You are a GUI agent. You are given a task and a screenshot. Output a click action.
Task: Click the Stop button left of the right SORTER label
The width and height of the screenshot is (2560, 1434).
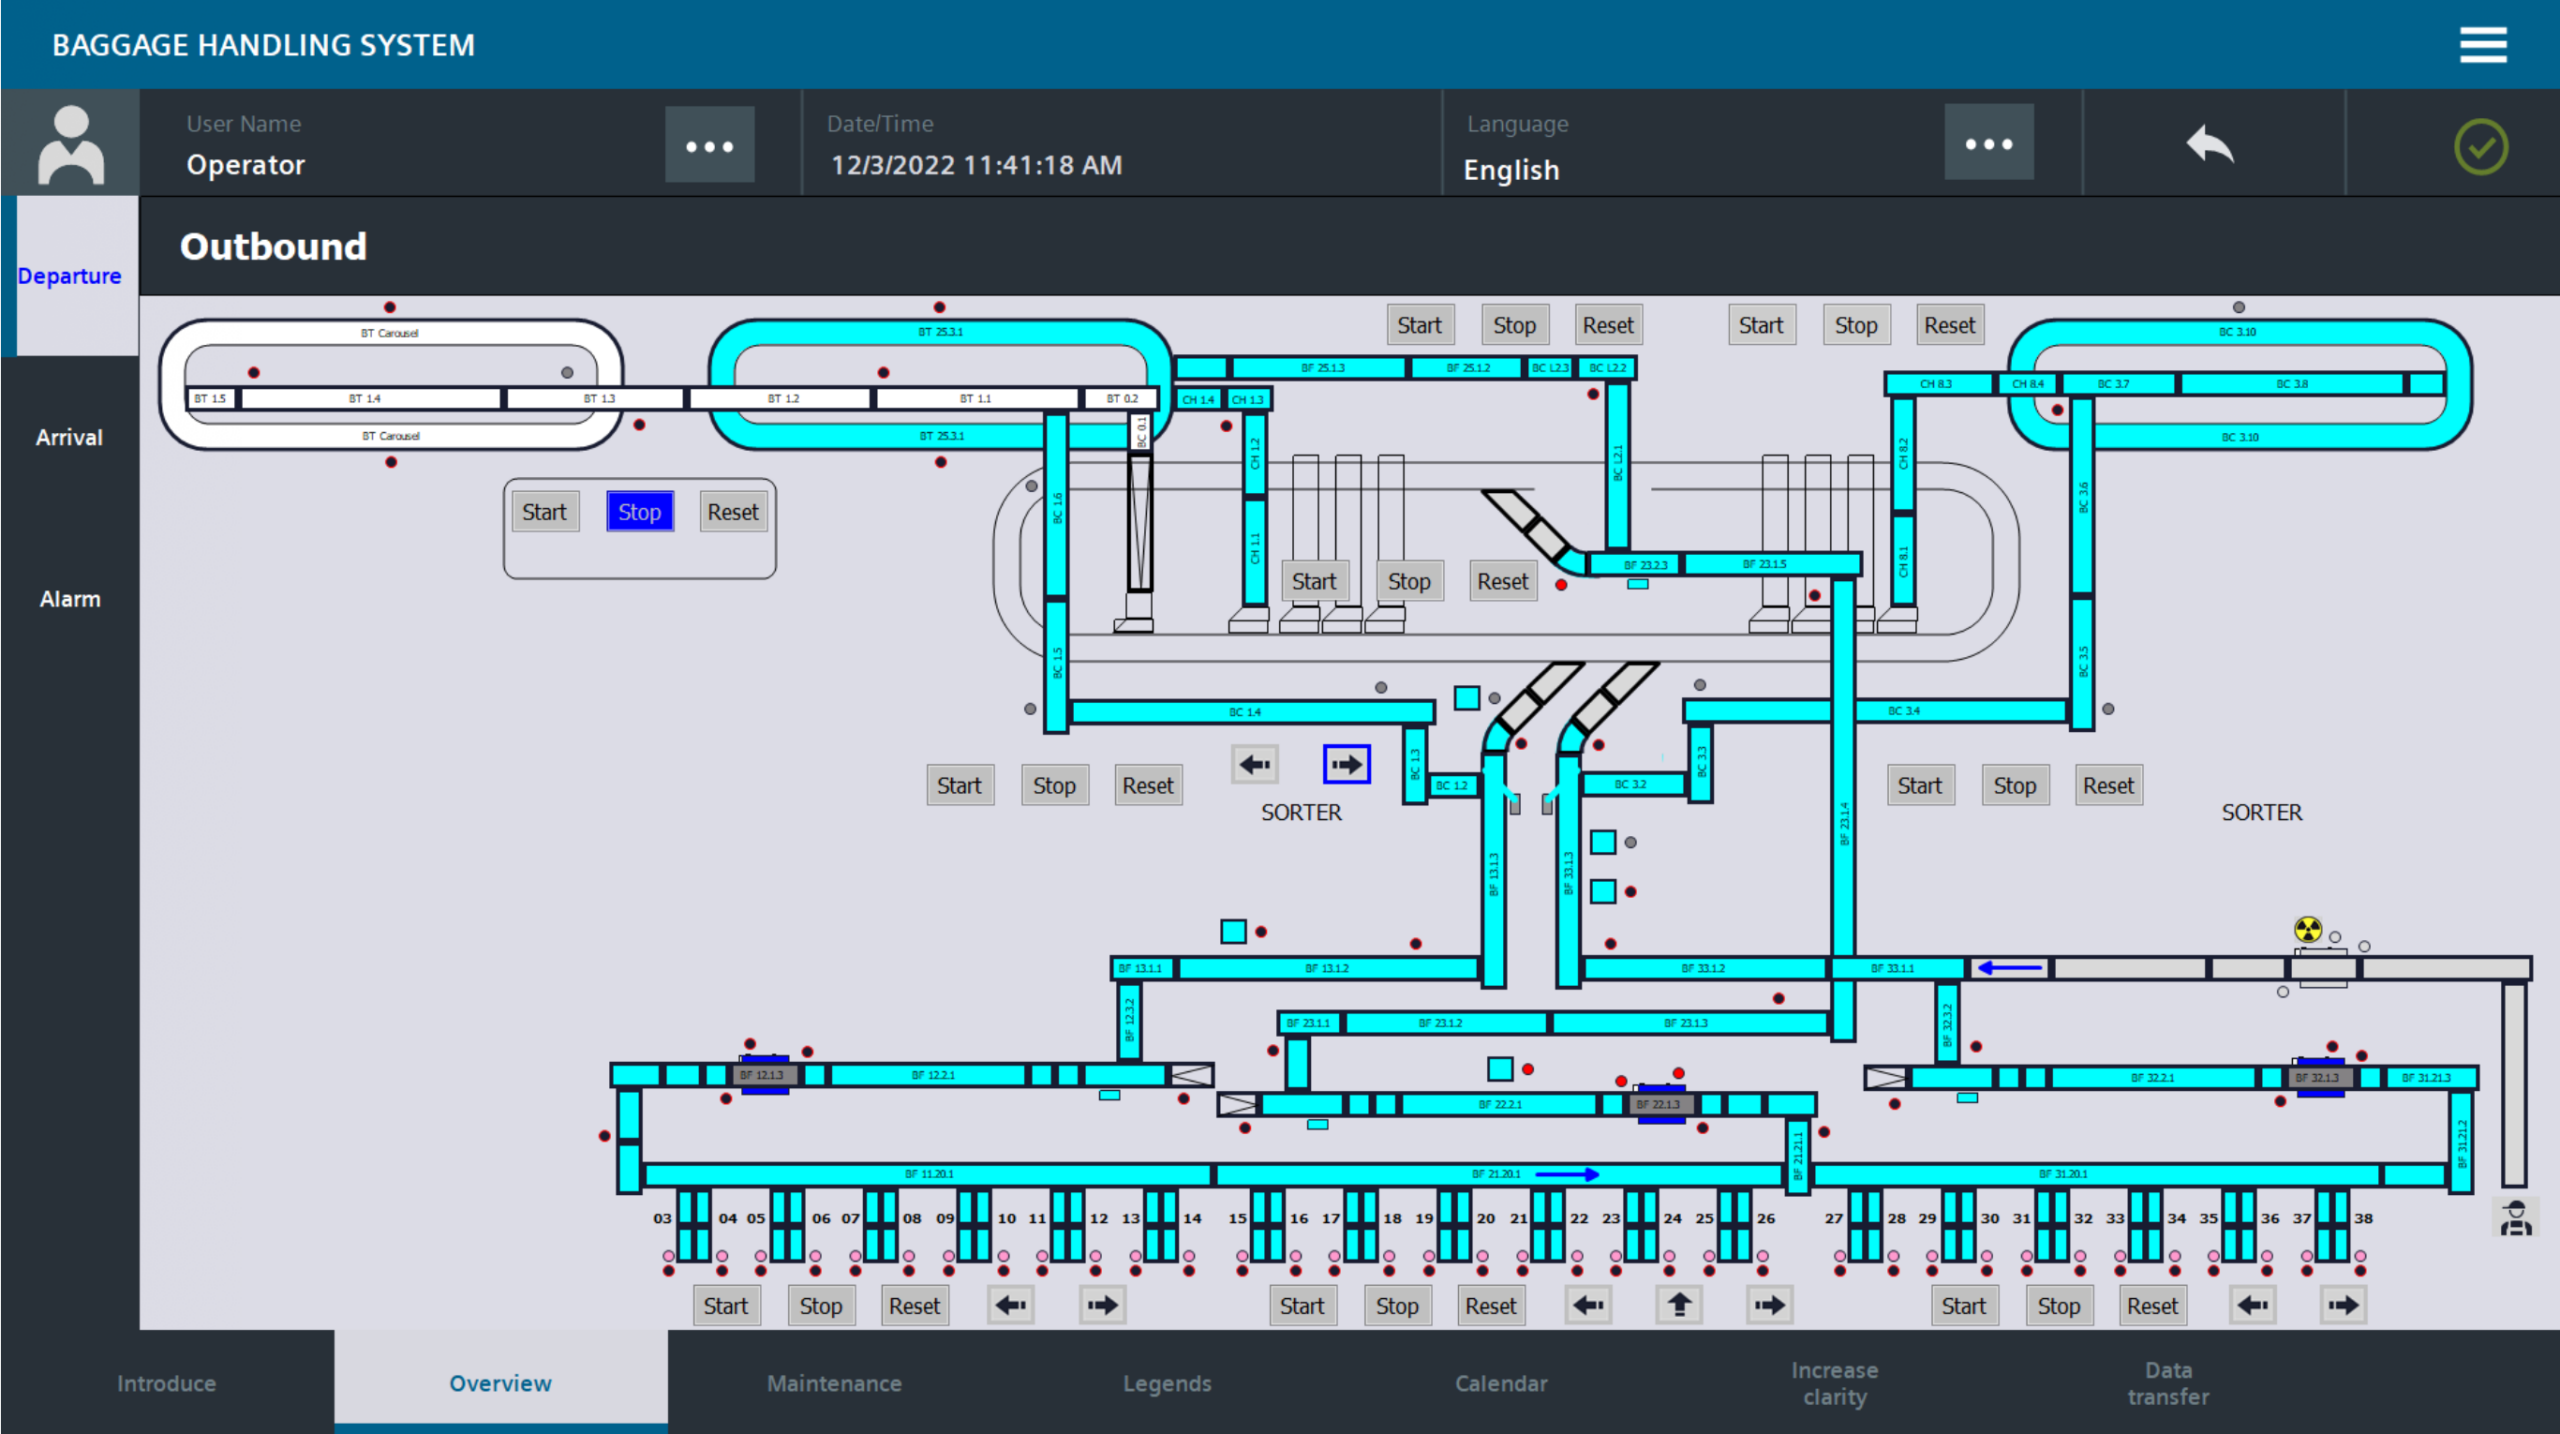2014,786
